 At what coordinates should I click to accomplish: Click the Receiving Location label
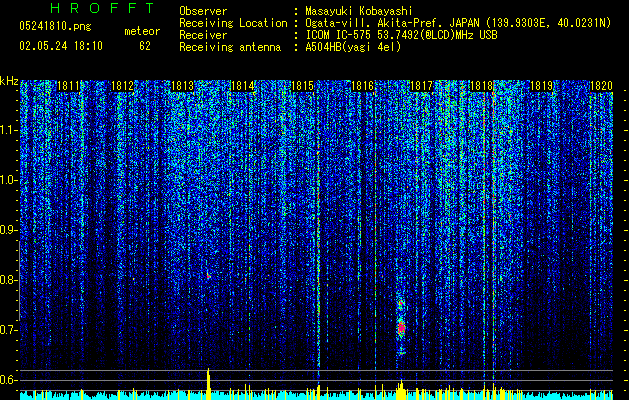click(x=233, y=23)
